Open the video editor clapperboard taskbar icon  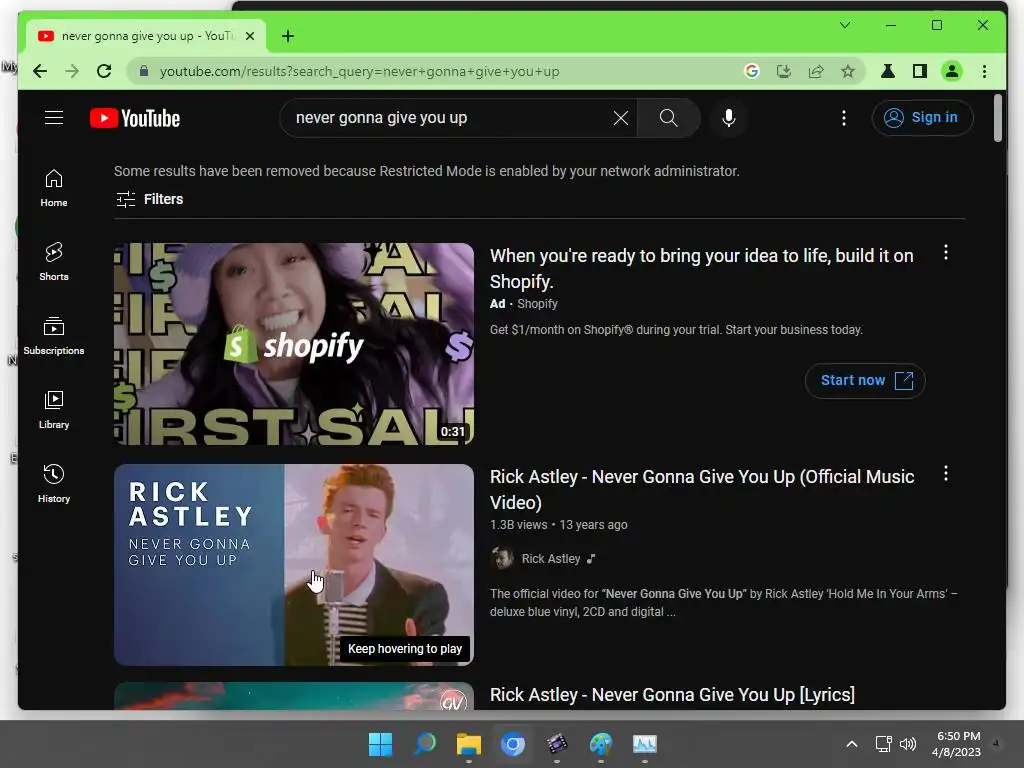pyautogui.click(x=556, y=744)
